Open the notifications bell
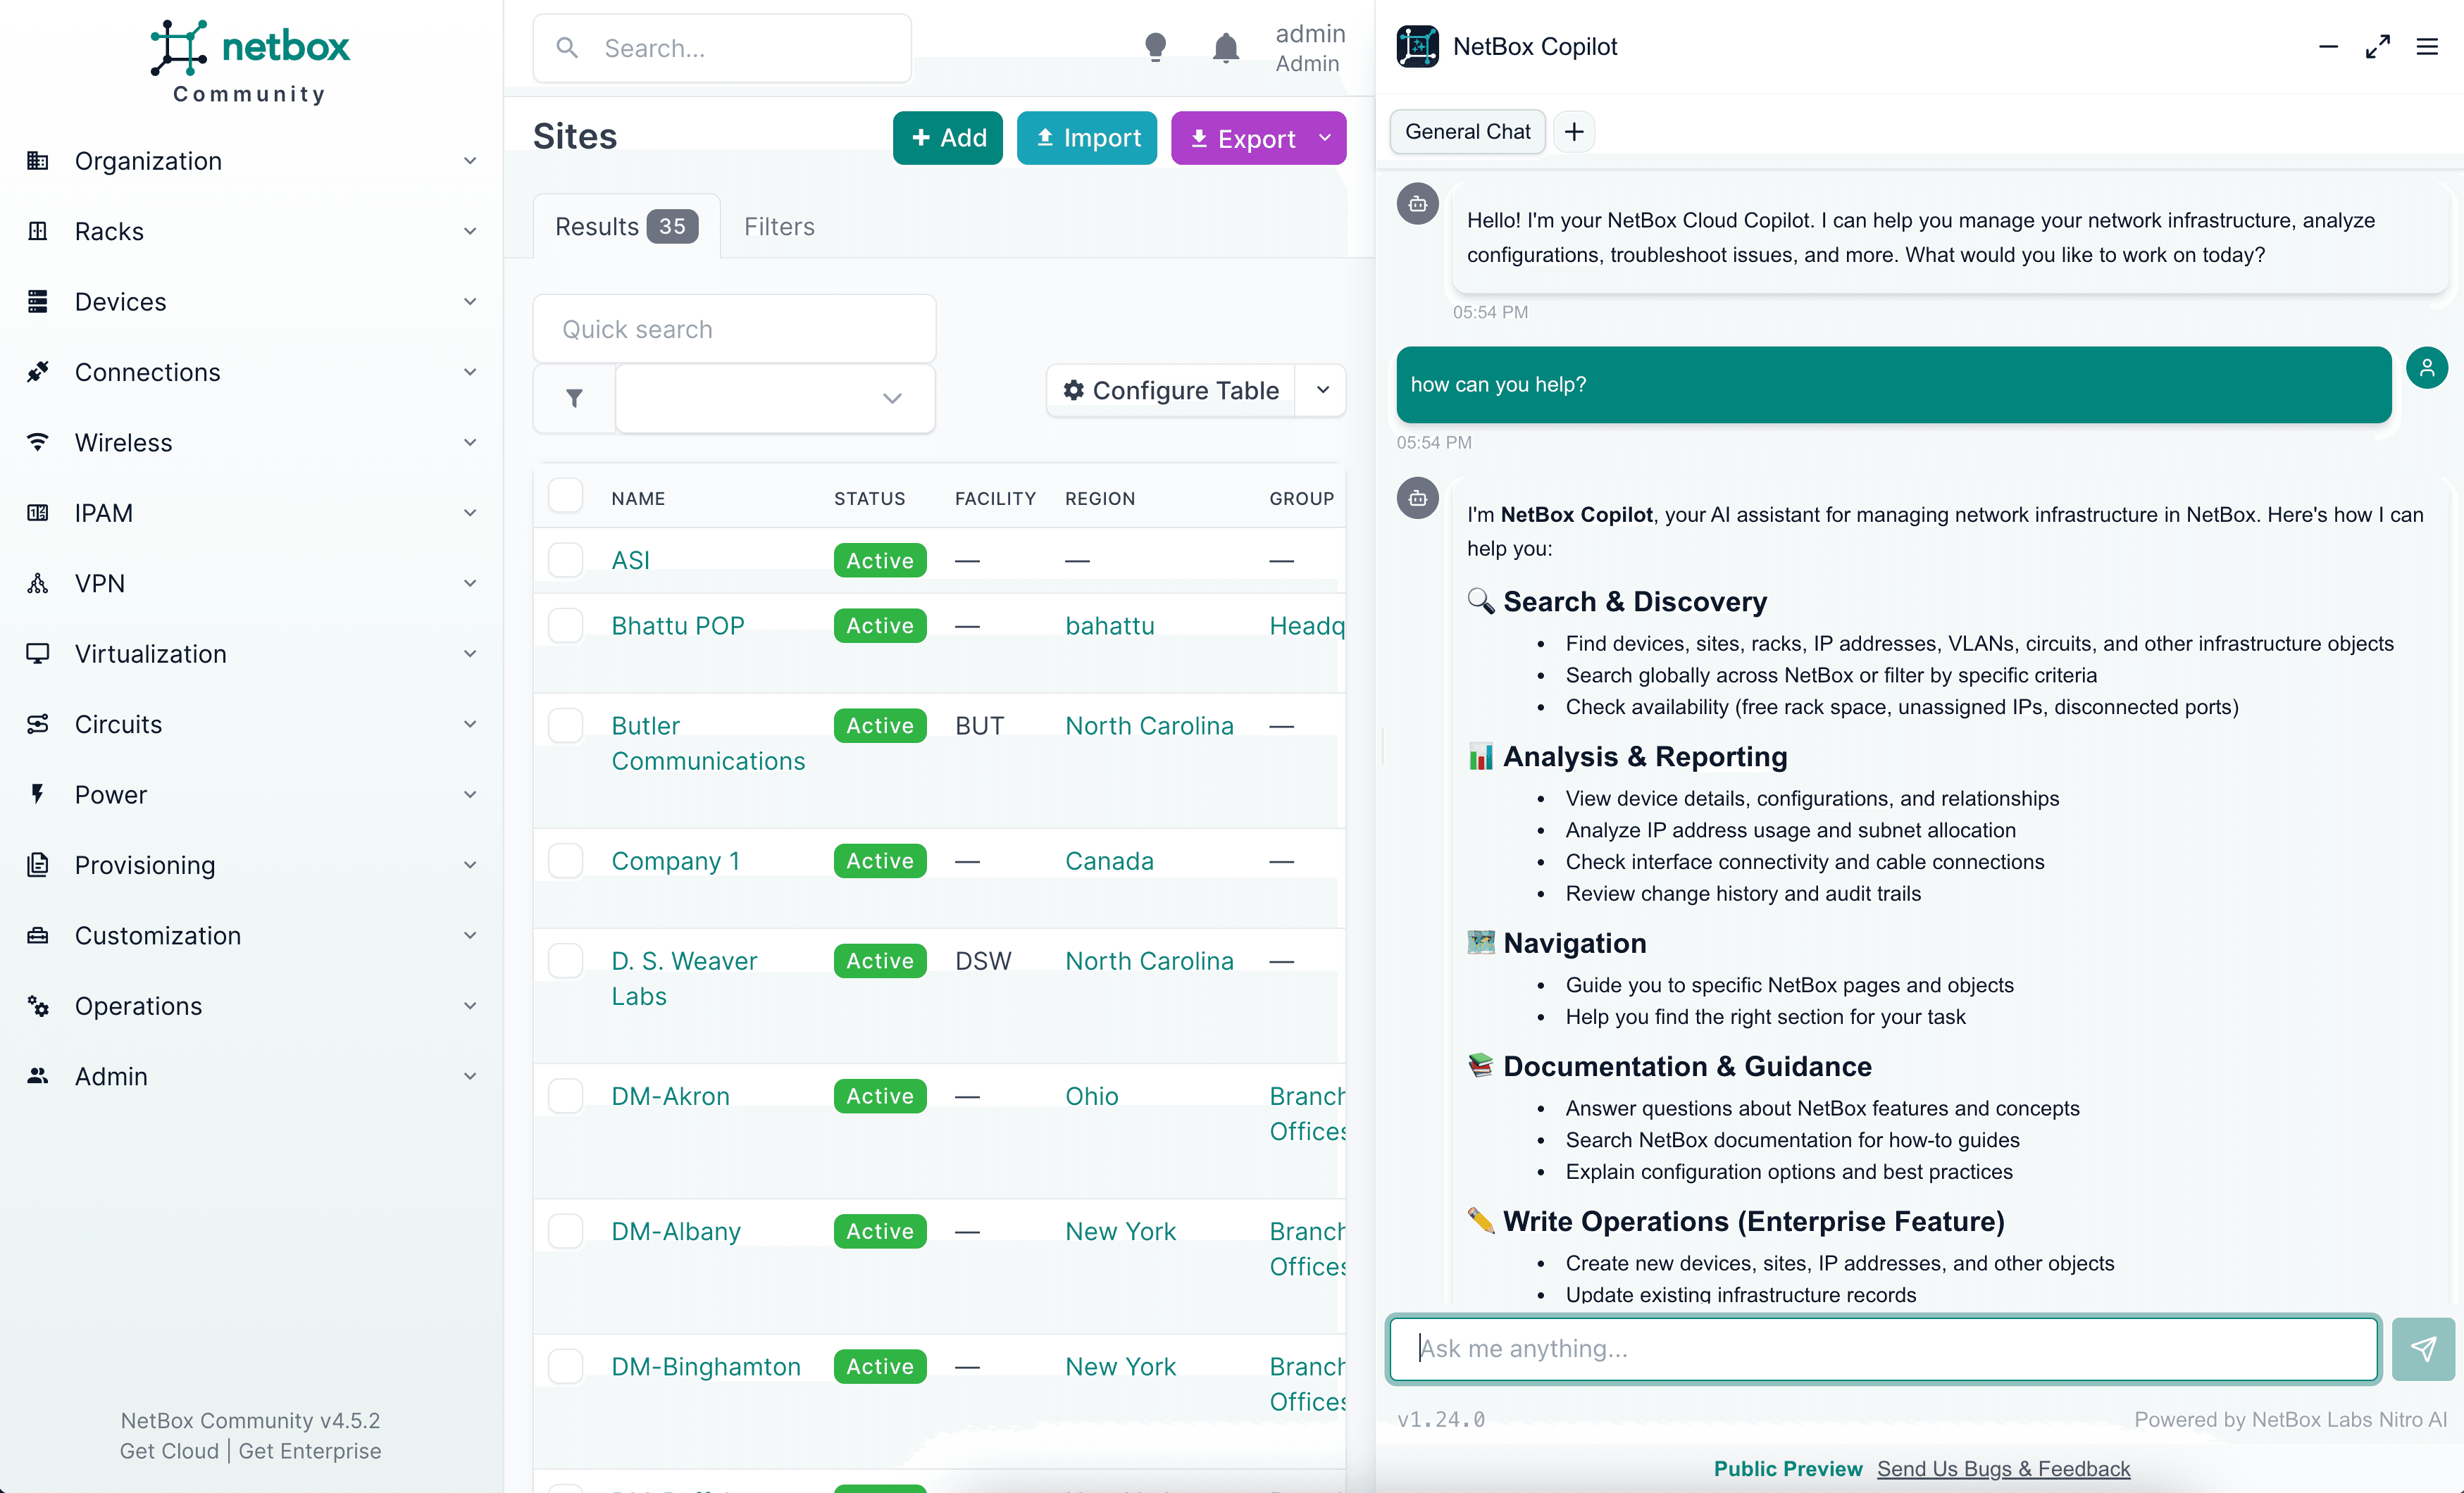Image resolution: width=2464 pixels, height=1493 pixels. (x=1225, y=48)
